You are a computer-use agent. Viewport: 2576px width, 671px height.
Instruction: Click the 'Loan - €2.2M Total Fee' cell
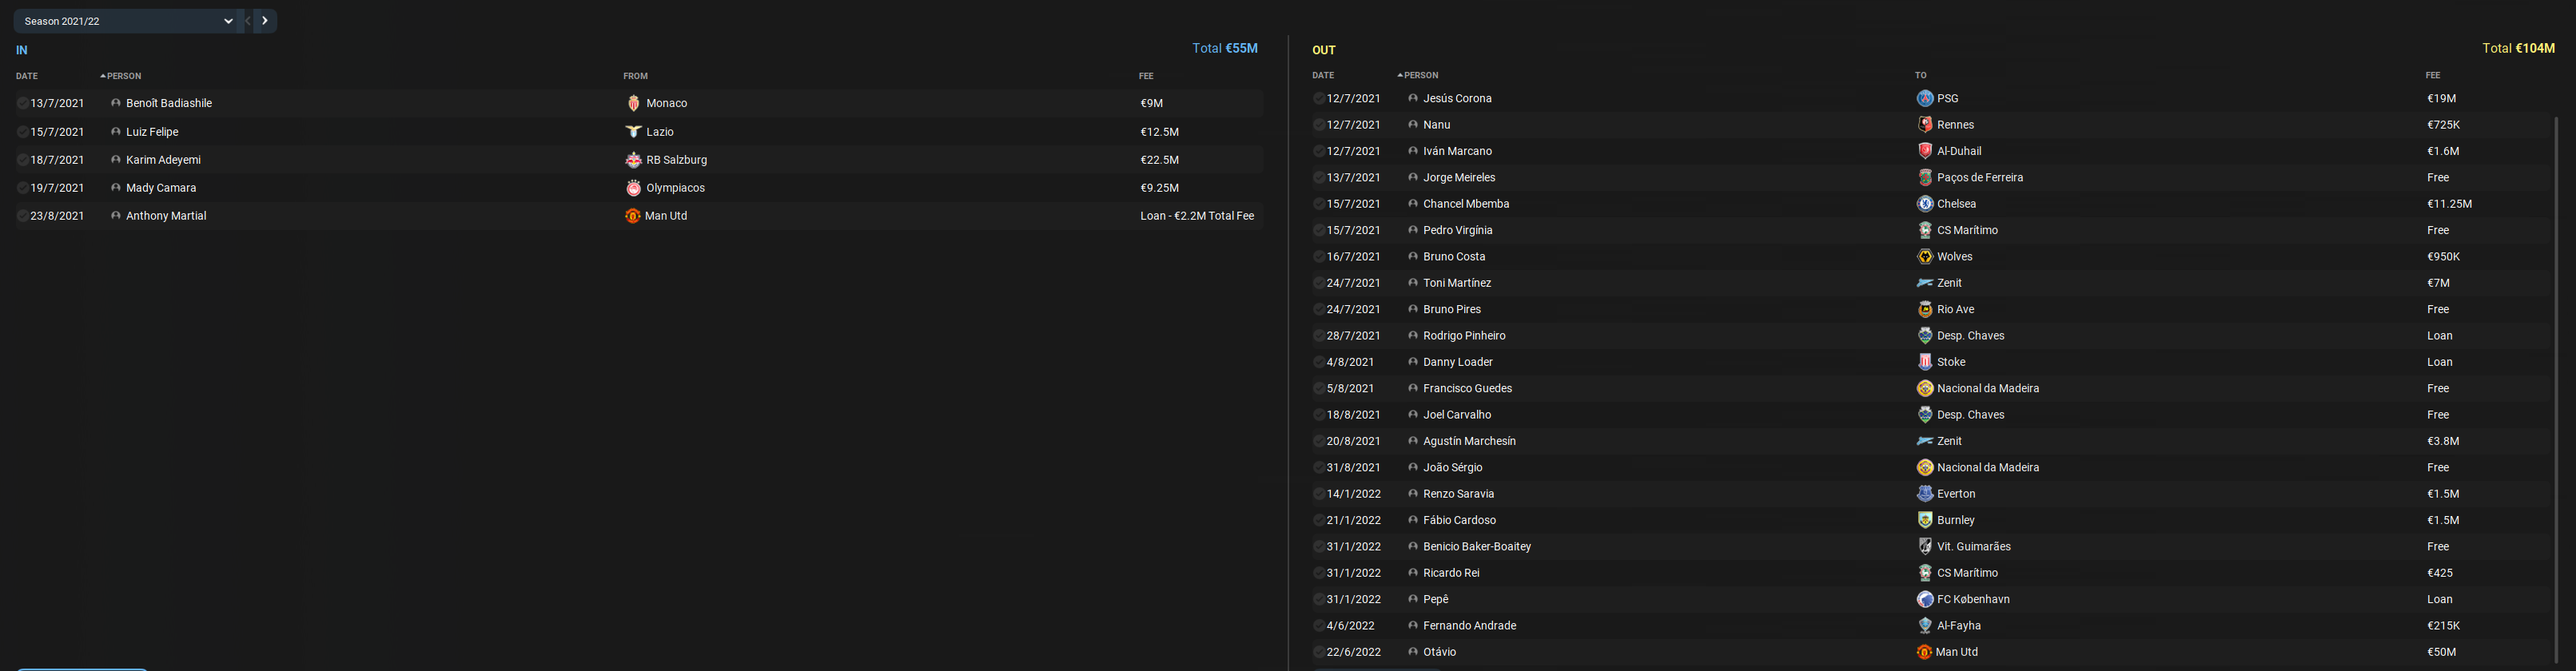pyautogui.click(x=1197, y=216)
